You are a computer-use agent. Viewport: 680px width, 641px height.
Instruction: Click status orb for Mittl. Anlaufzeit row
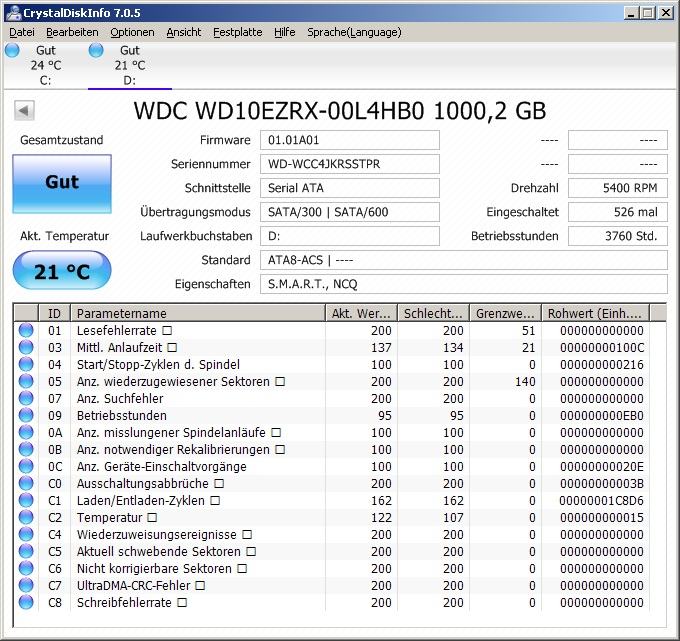coord(26,347)
